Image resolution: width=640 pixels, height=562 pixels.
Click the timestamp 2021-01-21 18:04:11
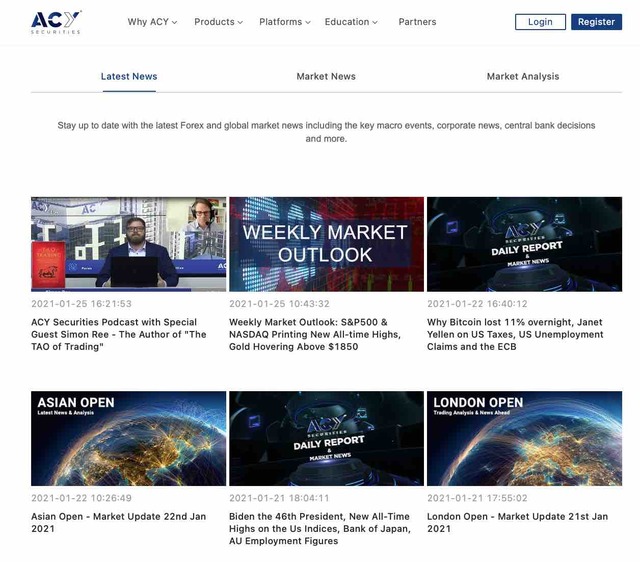point(279,498)
